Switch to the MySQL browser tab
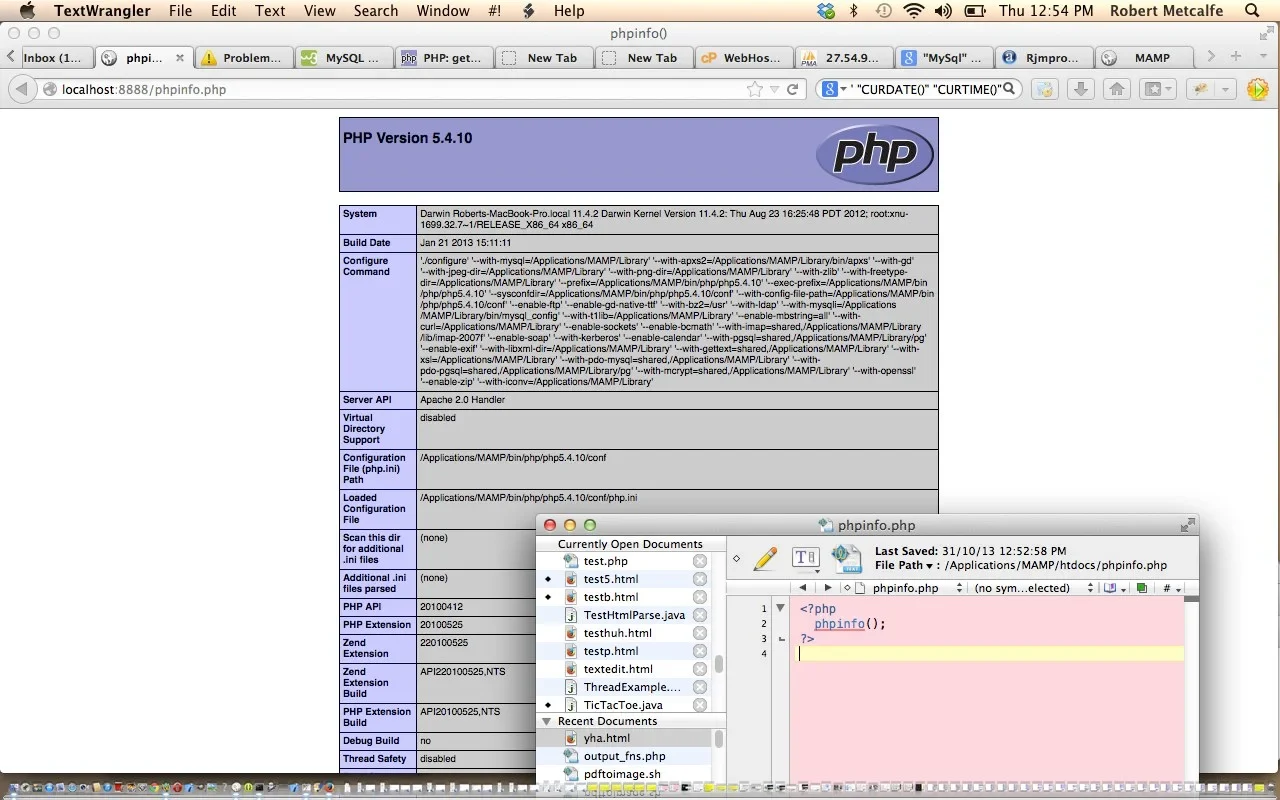Screen dimensions: 1280x800 click(344, 58)
